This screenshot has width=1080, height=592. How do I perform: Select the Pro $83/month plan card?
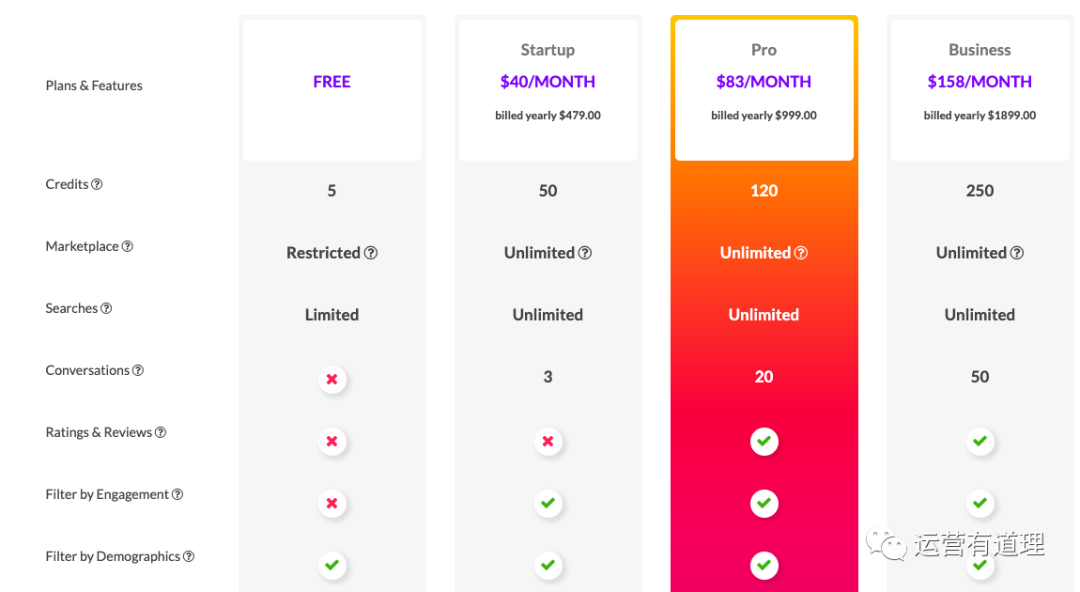coord(764,90)
